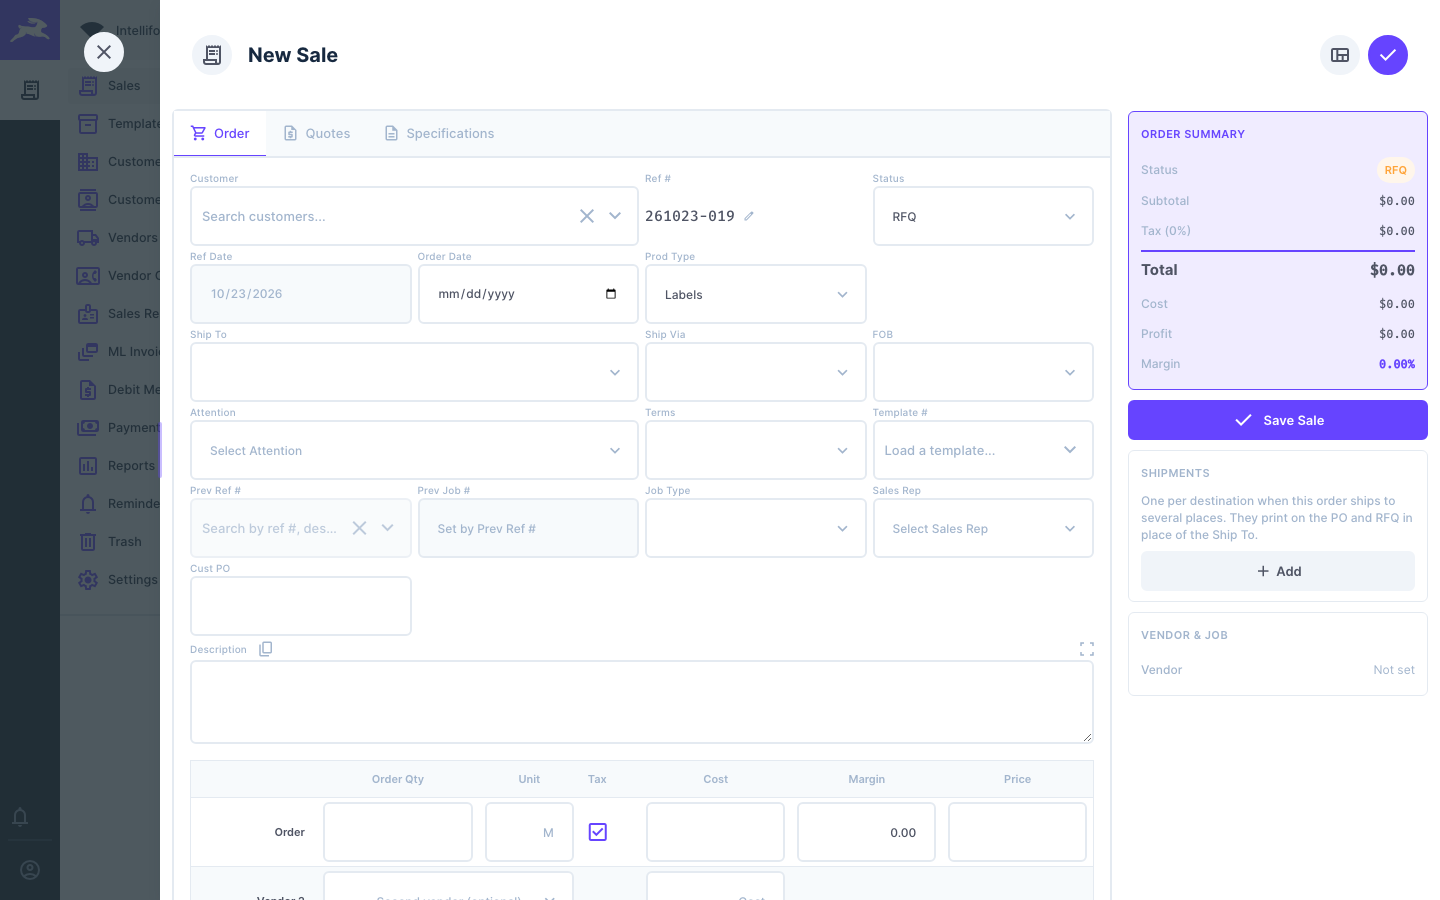Confirm sale with purple checkmark icon
The image size is (1440, 900).
(x=1388, y=55)
